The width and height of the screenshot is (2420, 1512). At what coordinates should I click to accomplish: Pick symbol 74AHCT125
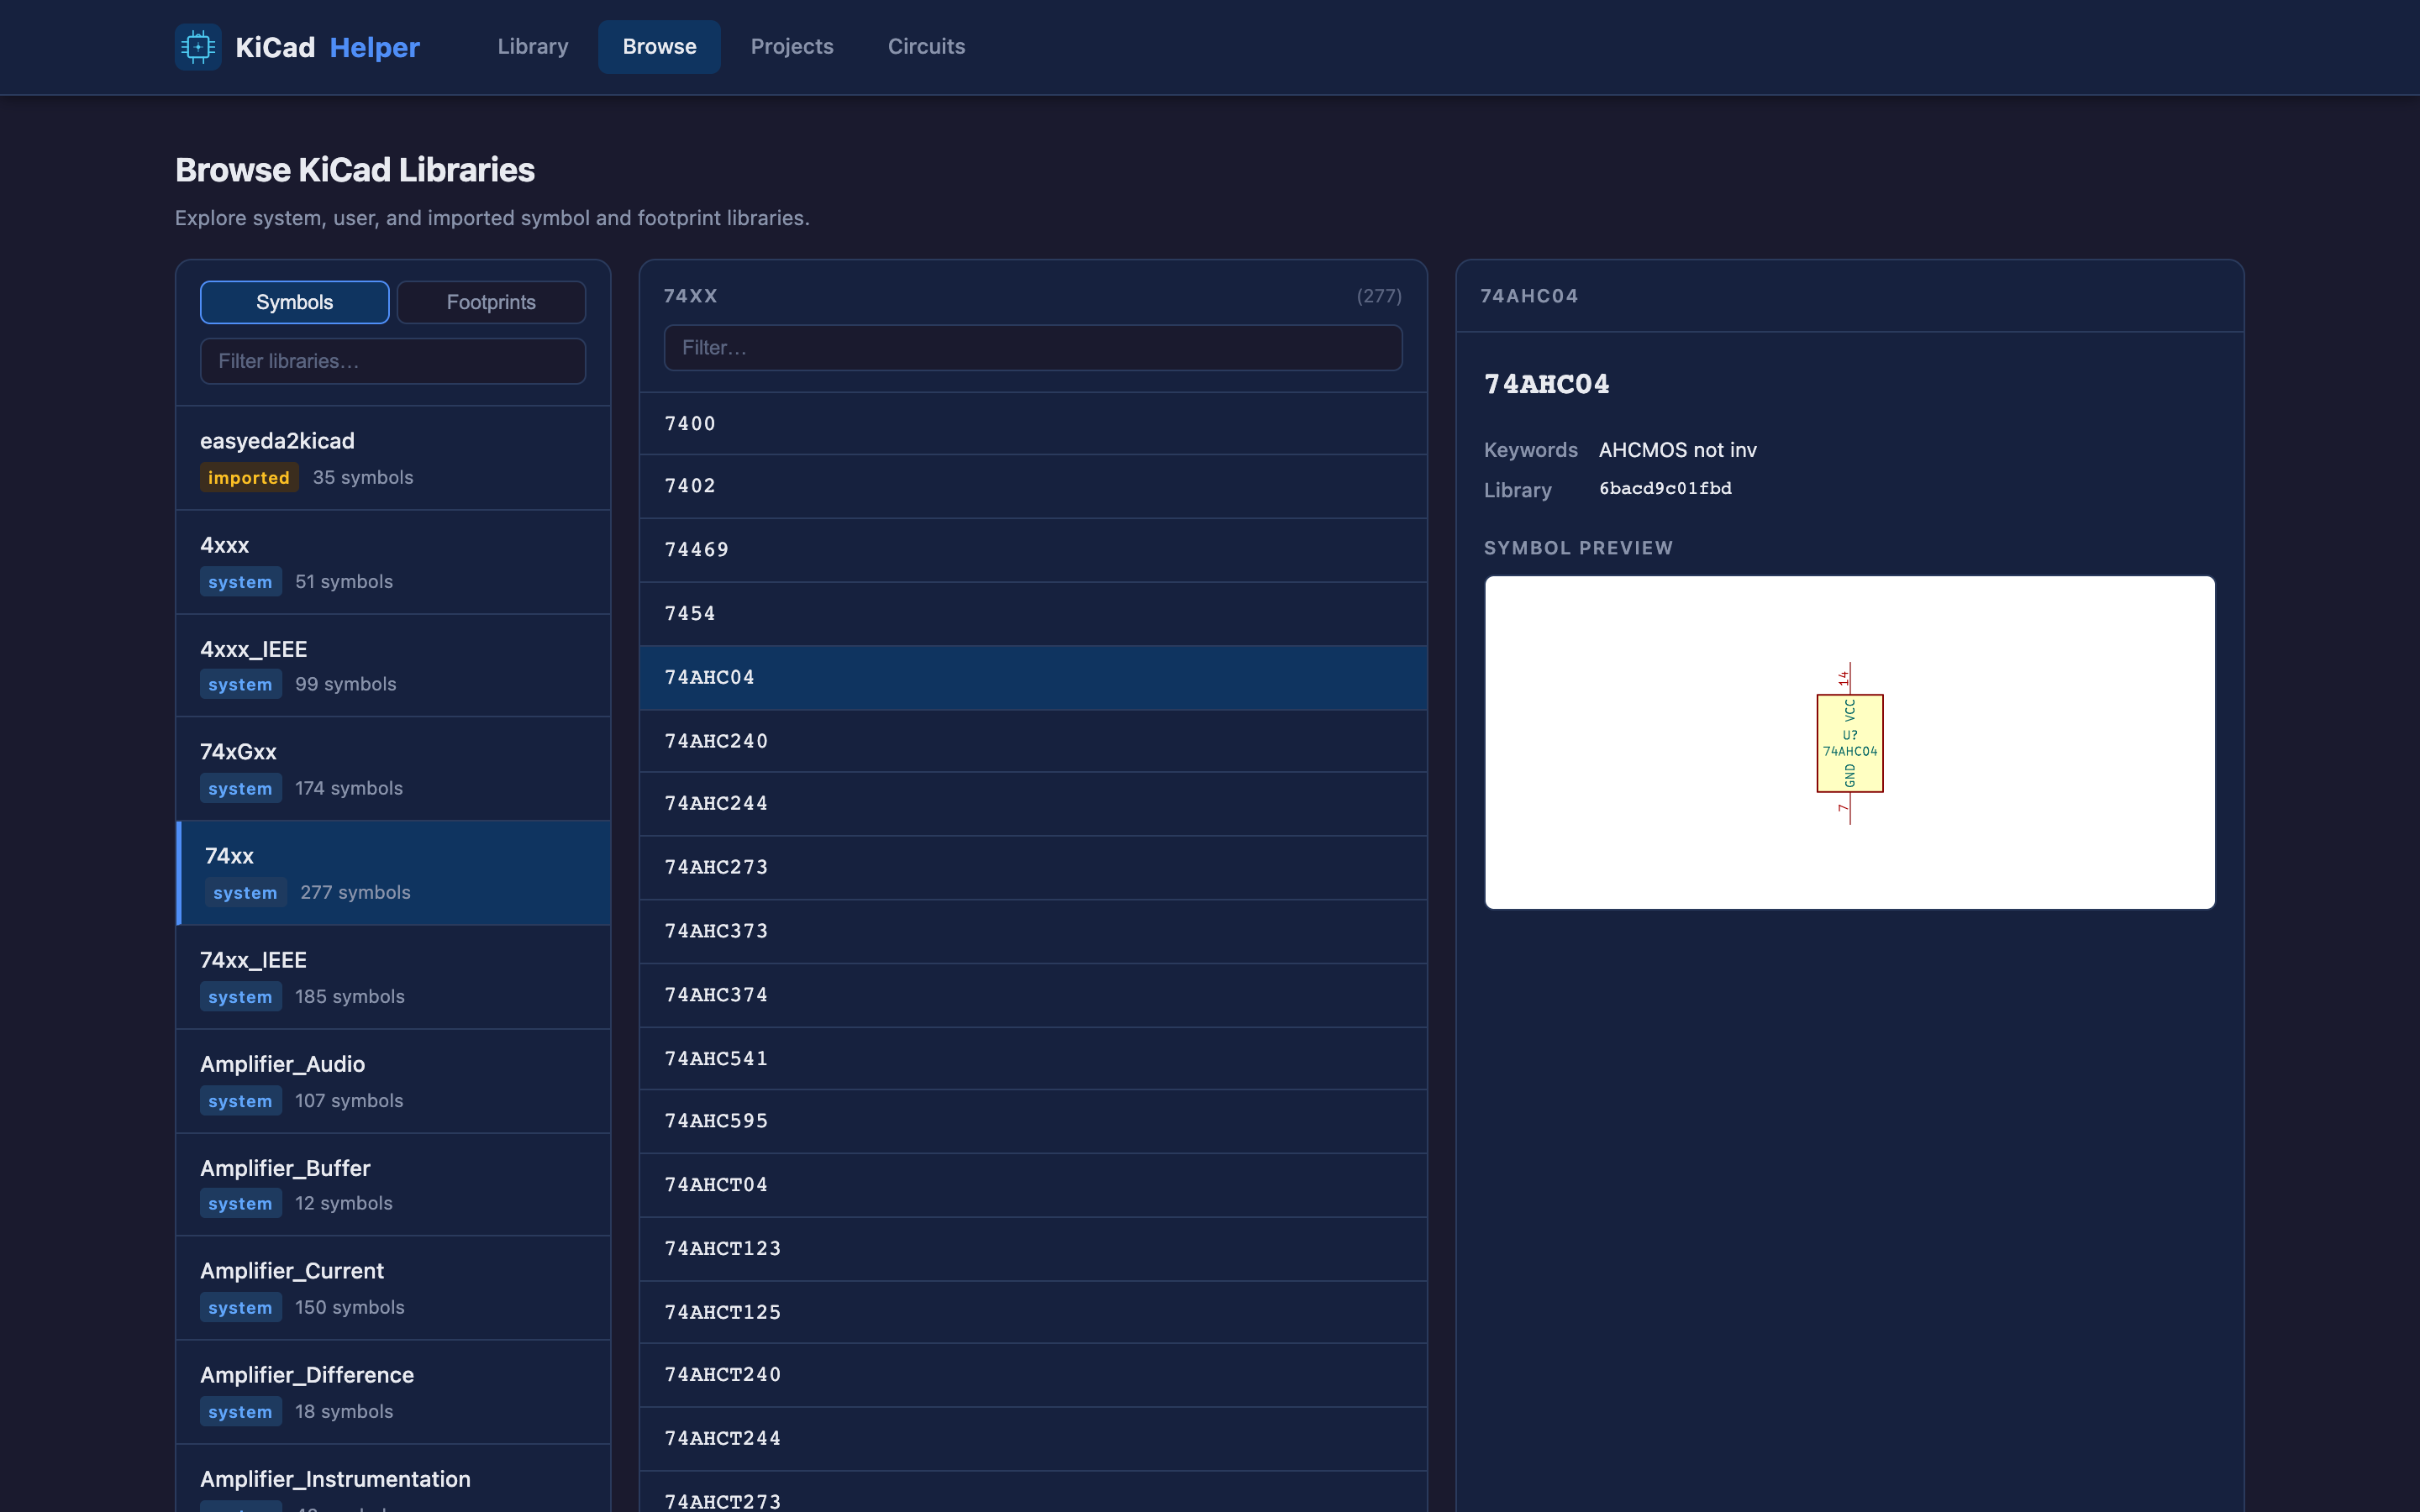1033,1313
